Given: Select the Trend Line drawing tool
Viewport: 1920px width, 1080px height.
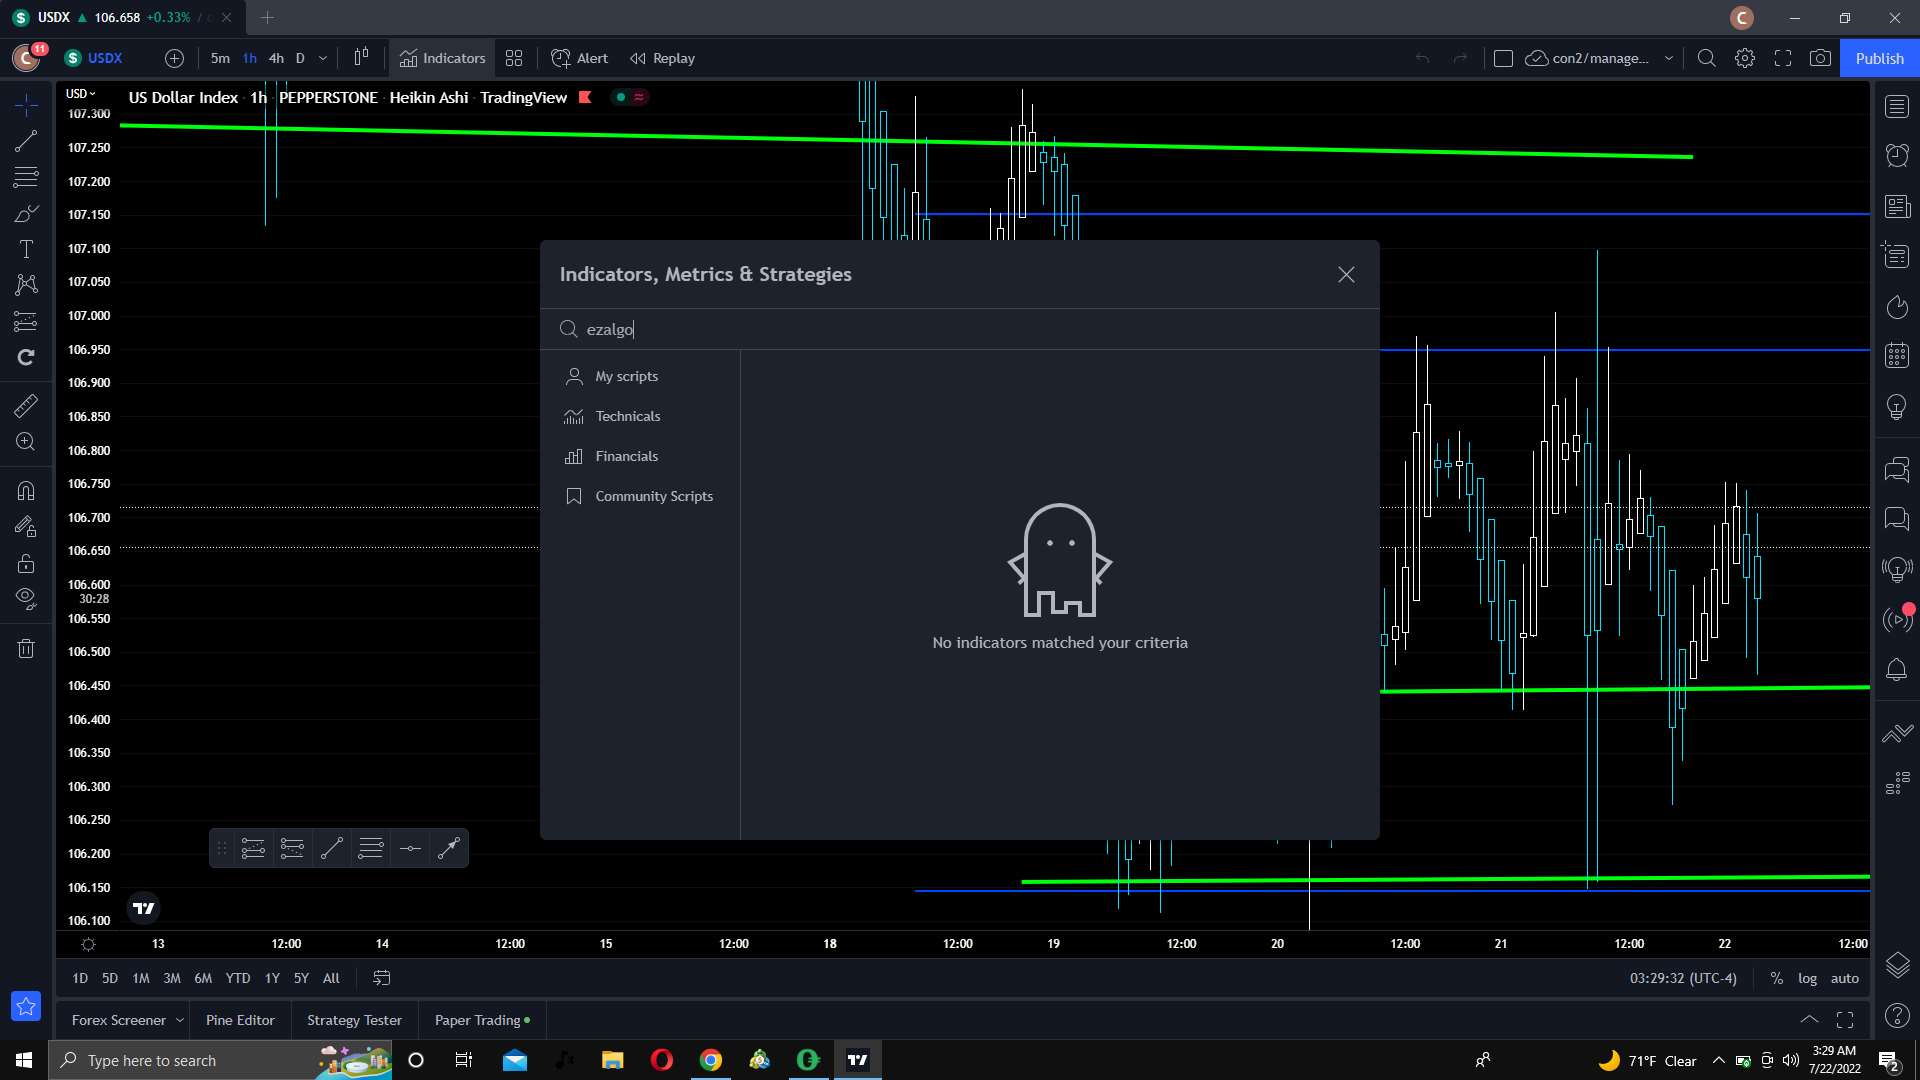Looking at the screenshot, I should tap(26, 142).
